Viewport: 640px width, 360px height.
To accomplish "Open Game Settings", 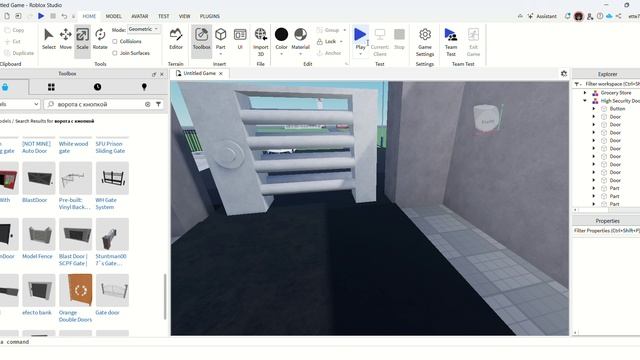I will (x=425, y=42).
